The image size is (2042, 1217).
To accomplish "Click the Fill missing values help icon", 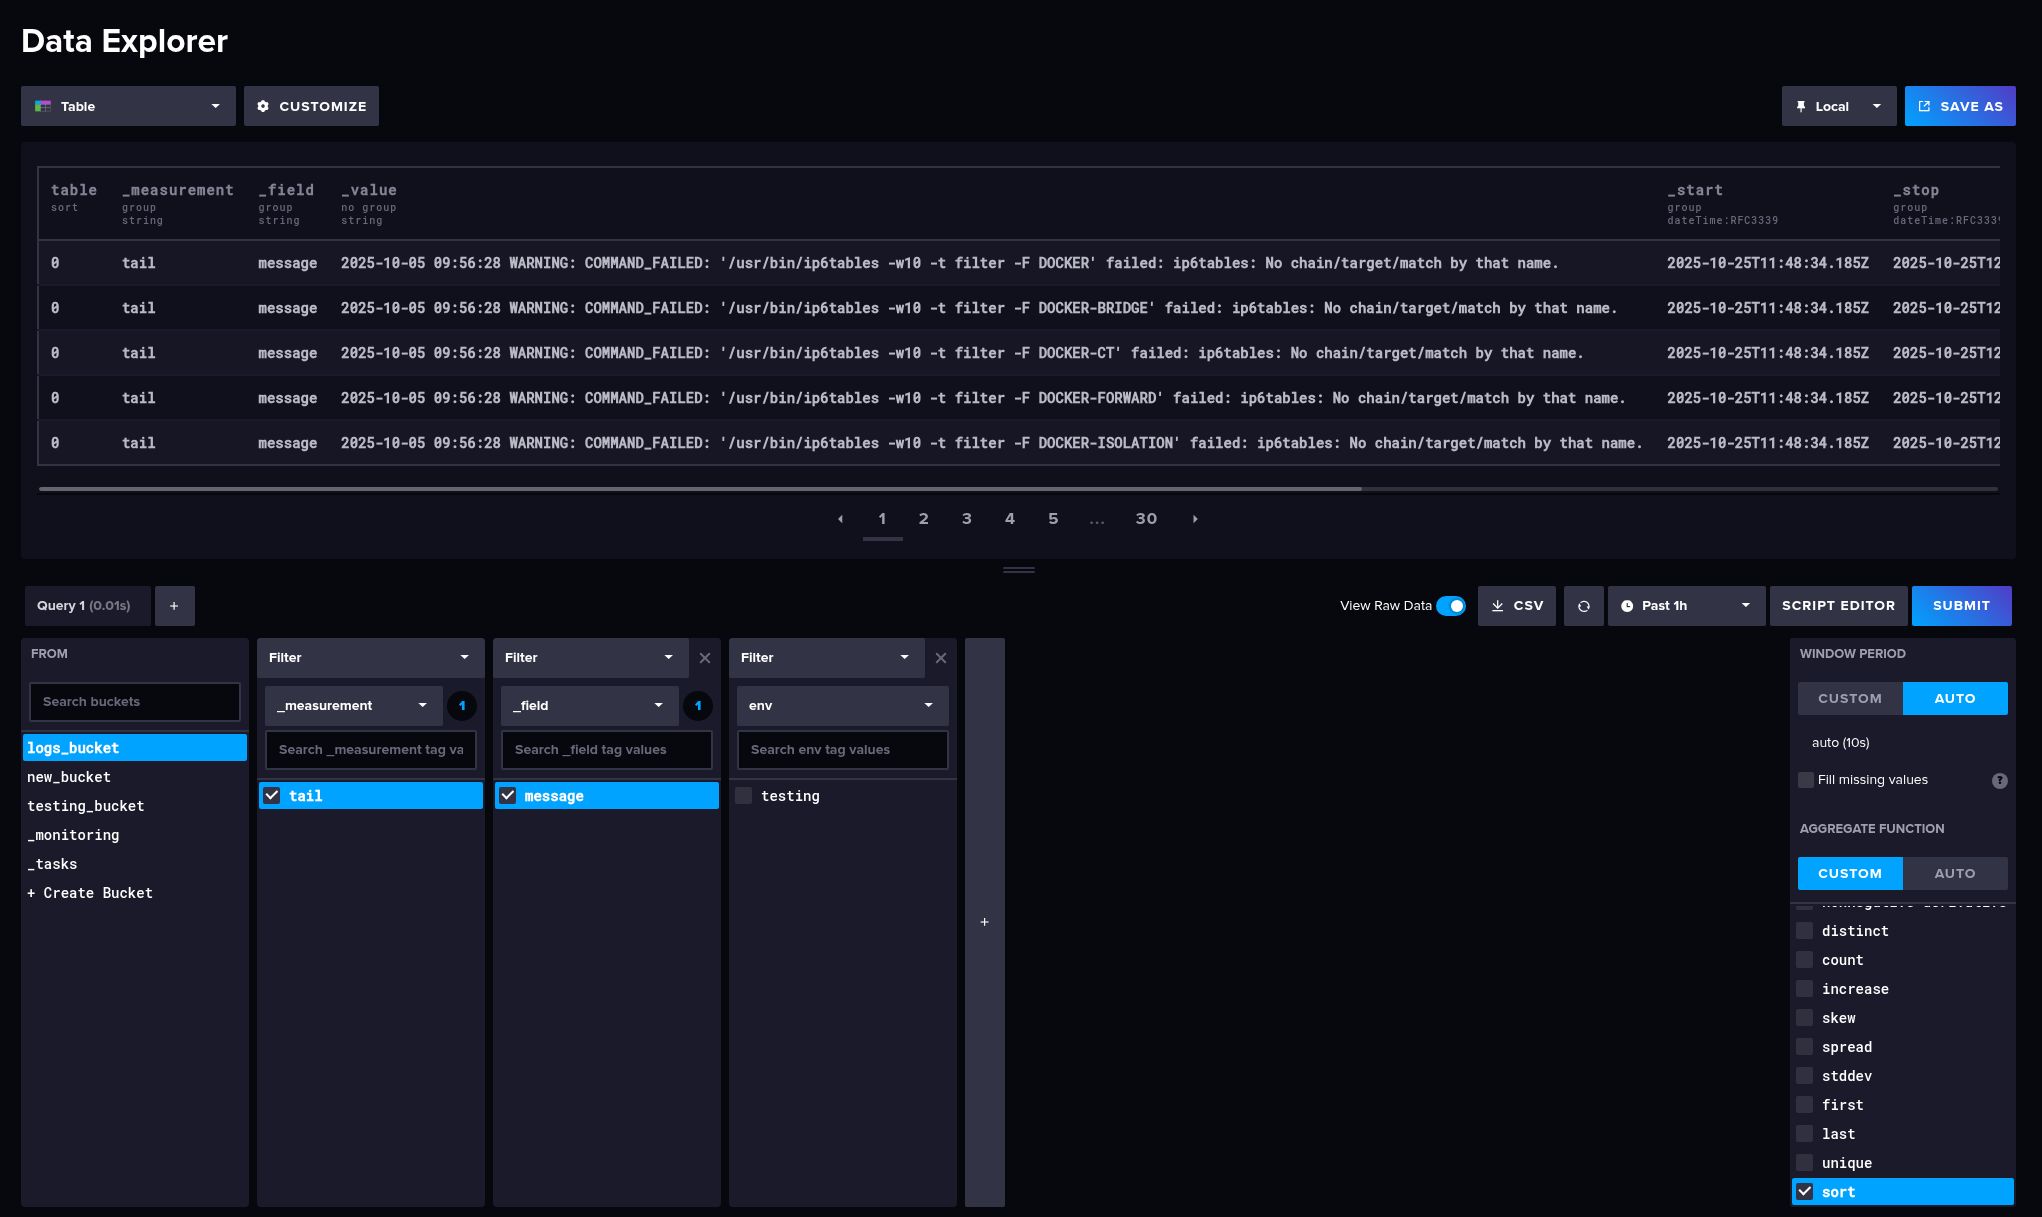I will (x=1999, y=781).
